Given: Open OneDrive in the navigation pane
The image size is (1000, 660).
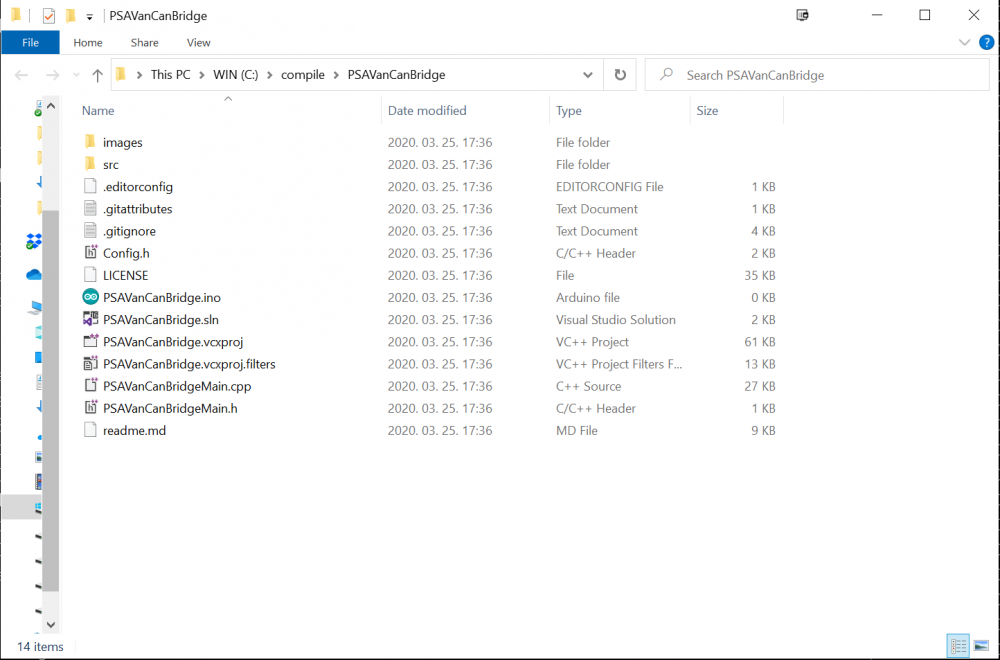Looking at the screenshot, I should click(34, 275).
